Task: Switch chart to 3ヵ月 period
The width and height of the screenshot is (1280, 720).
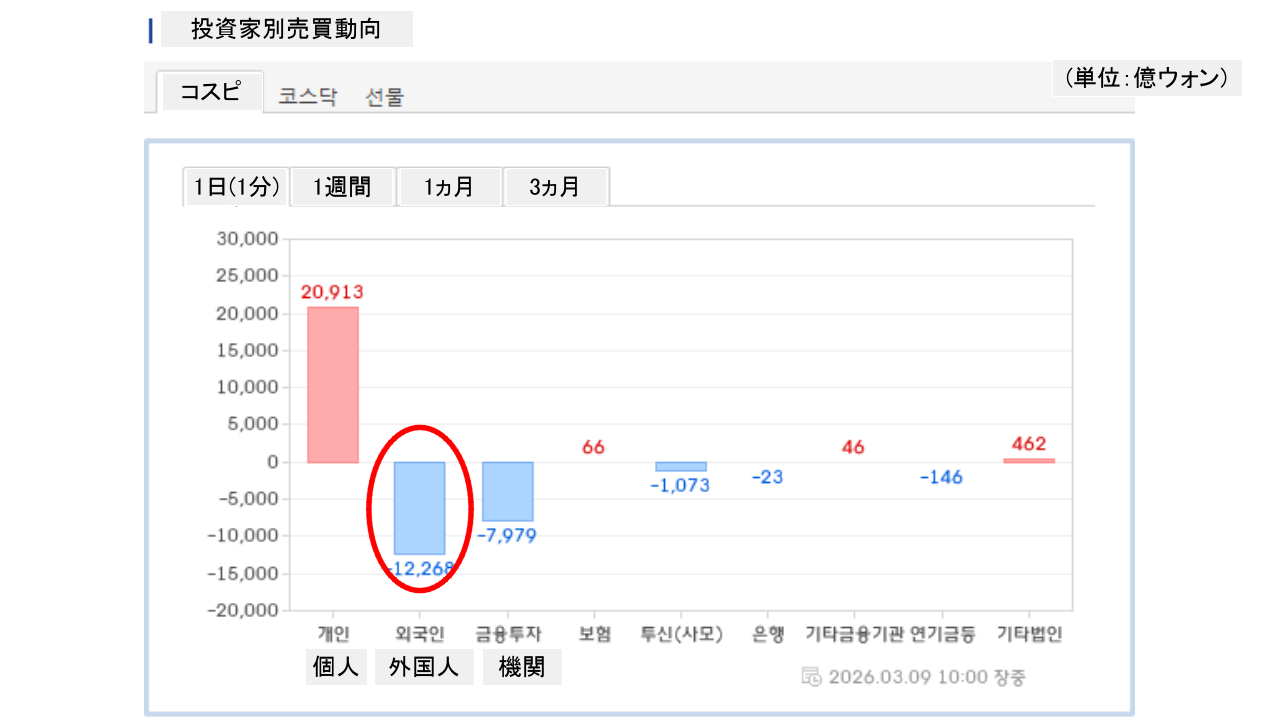Action: pos(555,187)
